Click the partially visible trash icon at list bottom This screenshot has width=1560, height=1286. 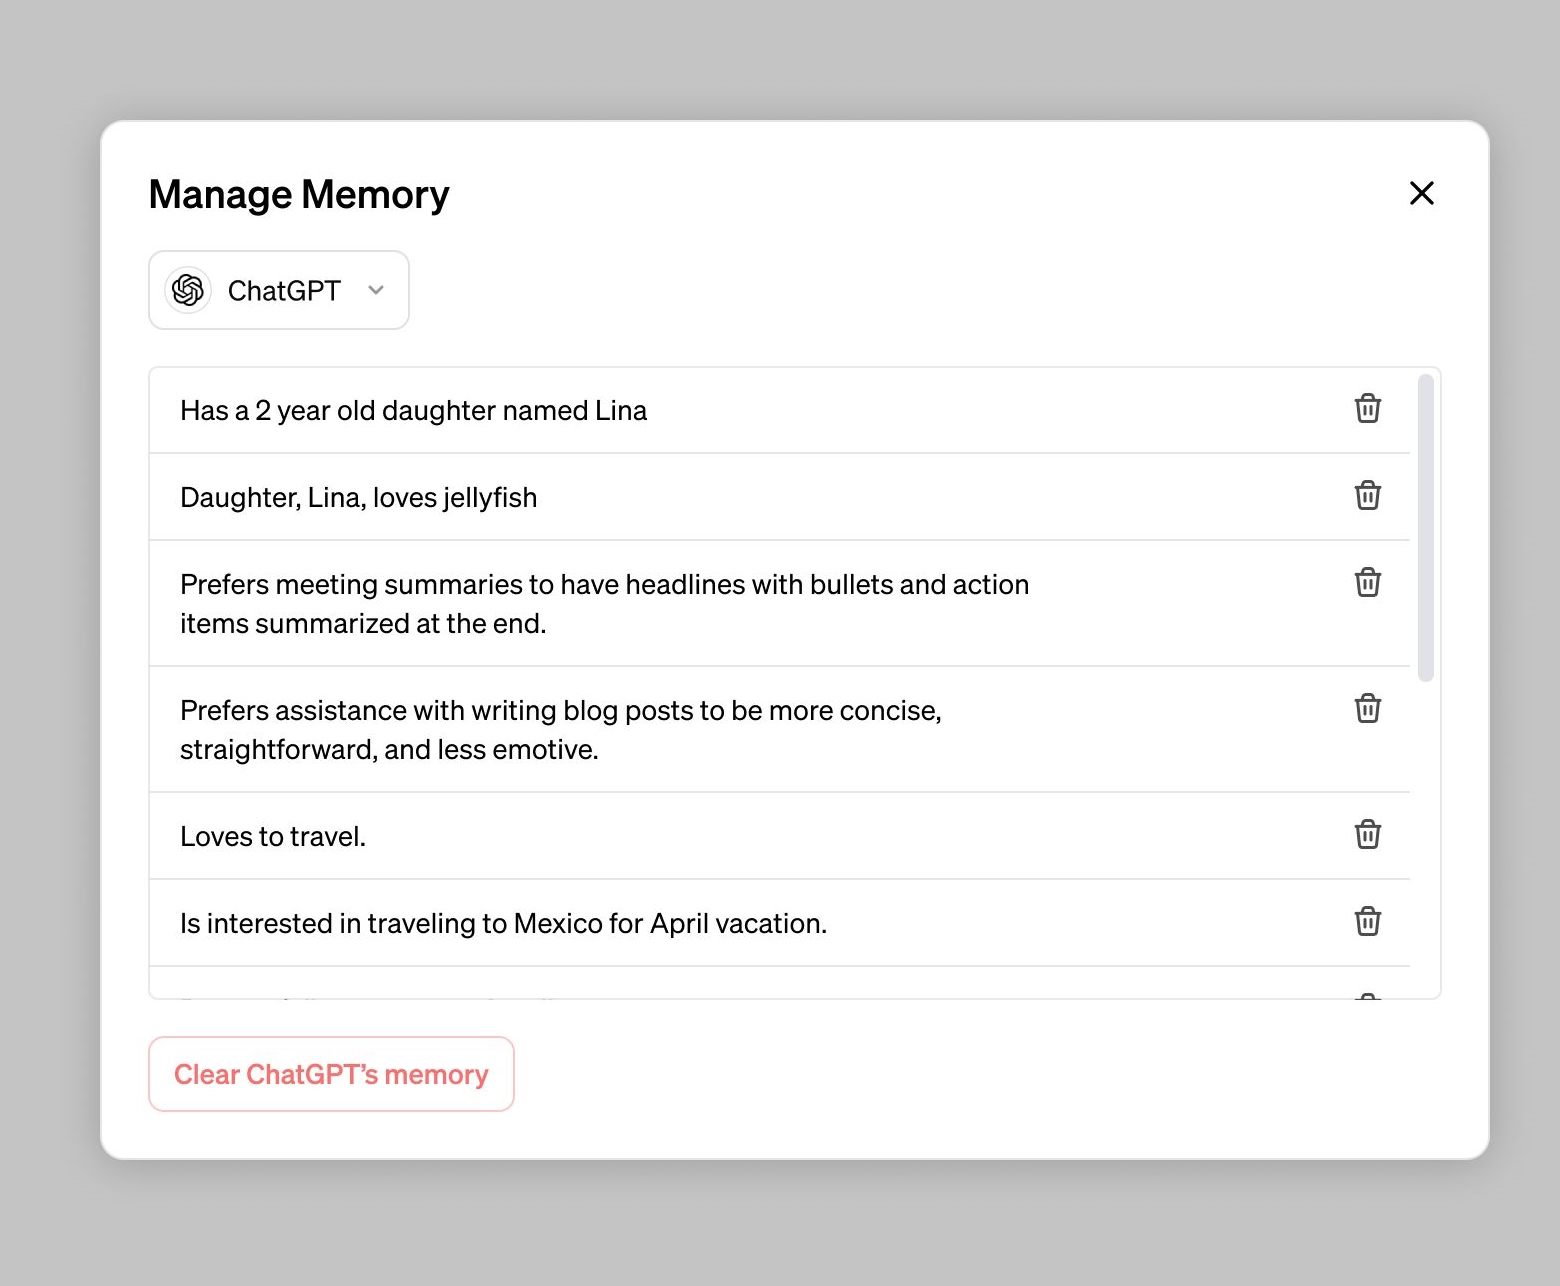(1367, 996)
